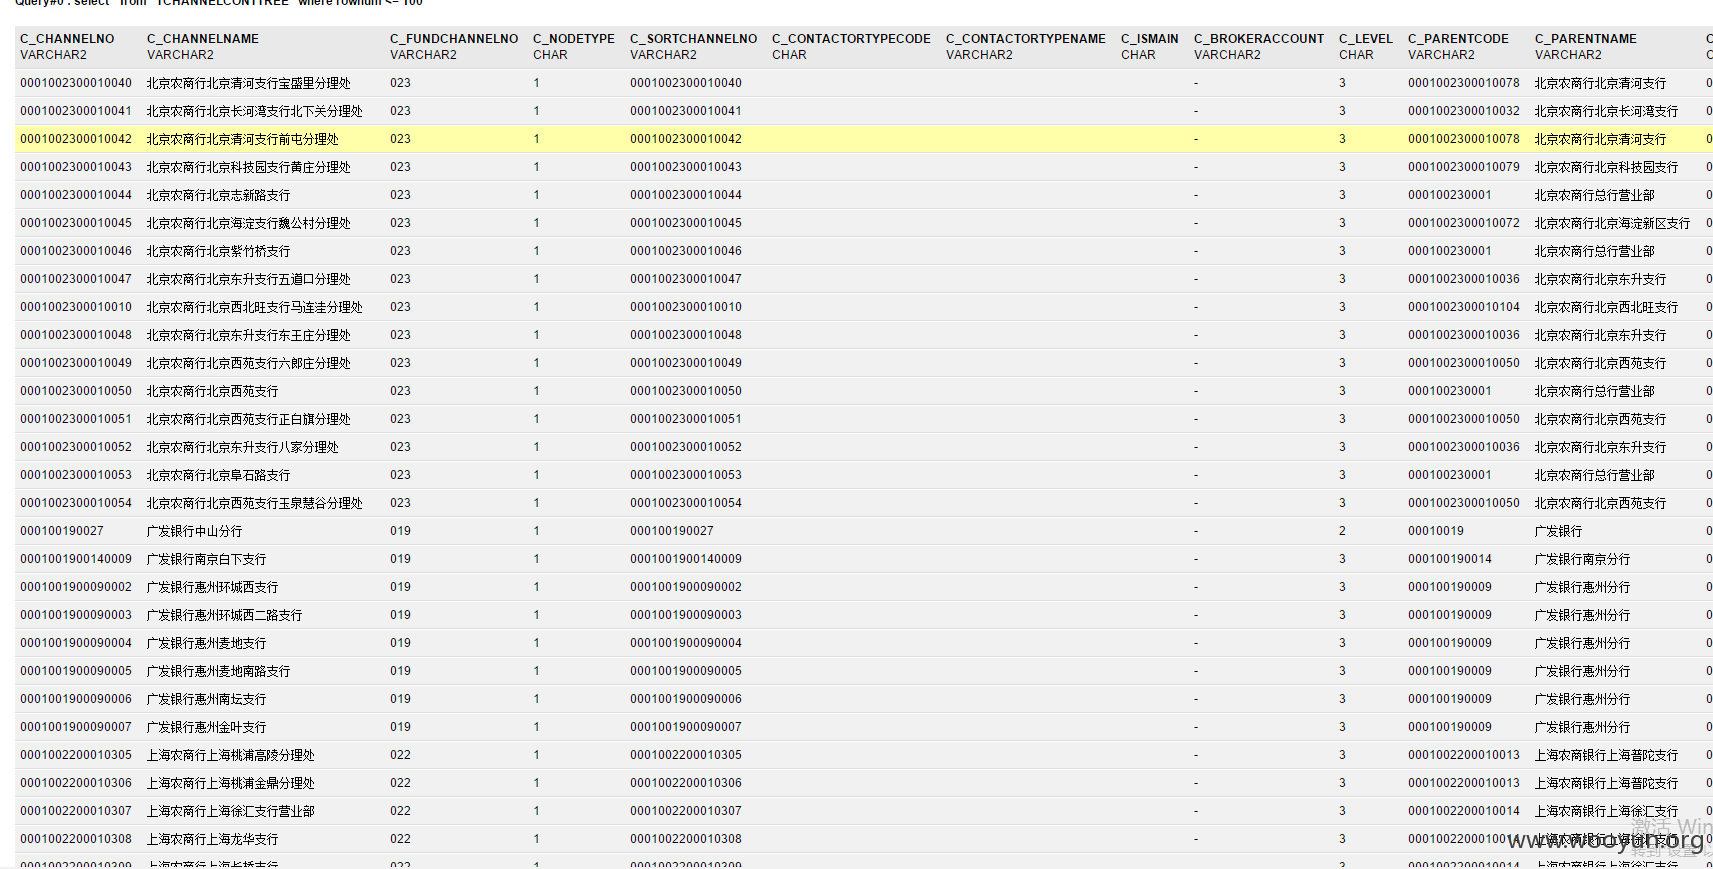Select channel number cell 000100190027

point(62,531)
